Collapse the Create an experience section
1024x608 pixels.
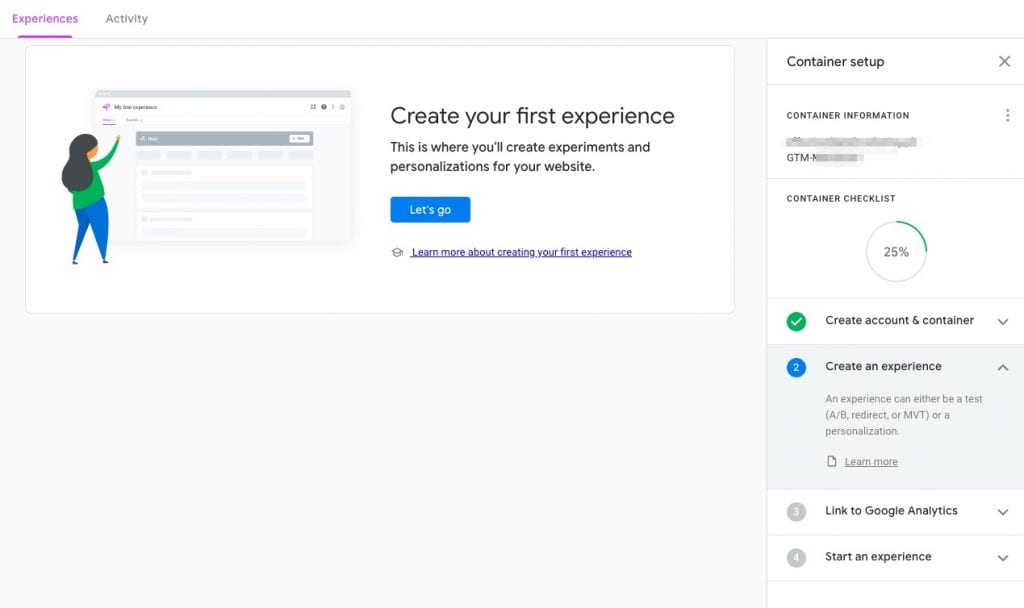coord(1003,366)
